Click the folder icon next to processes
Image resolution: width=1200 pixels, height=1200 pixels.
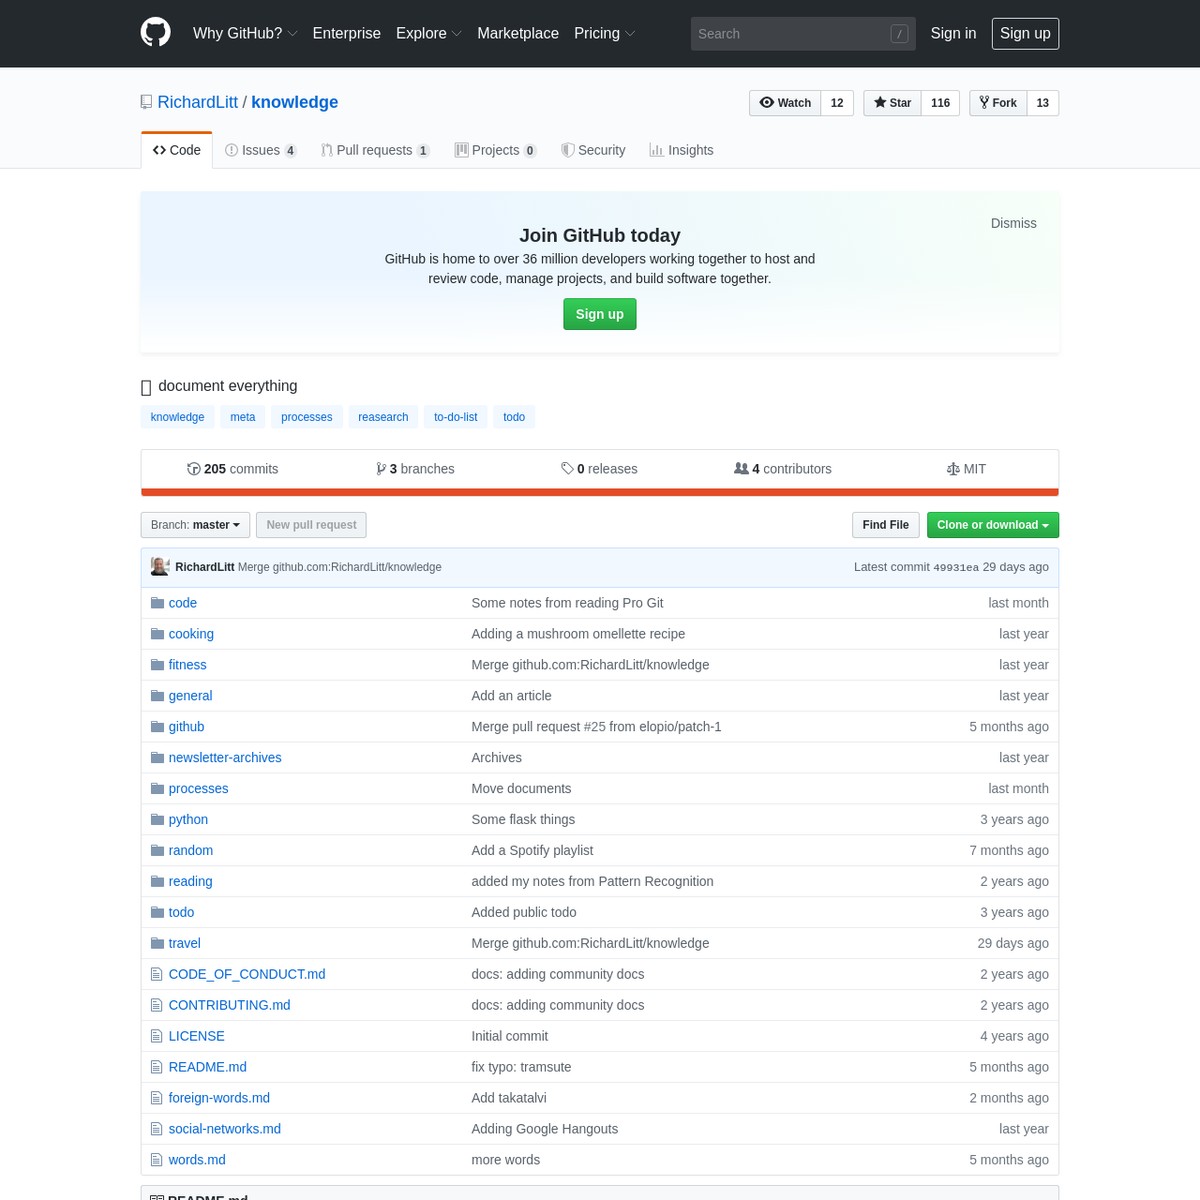(x=157, y=789)
